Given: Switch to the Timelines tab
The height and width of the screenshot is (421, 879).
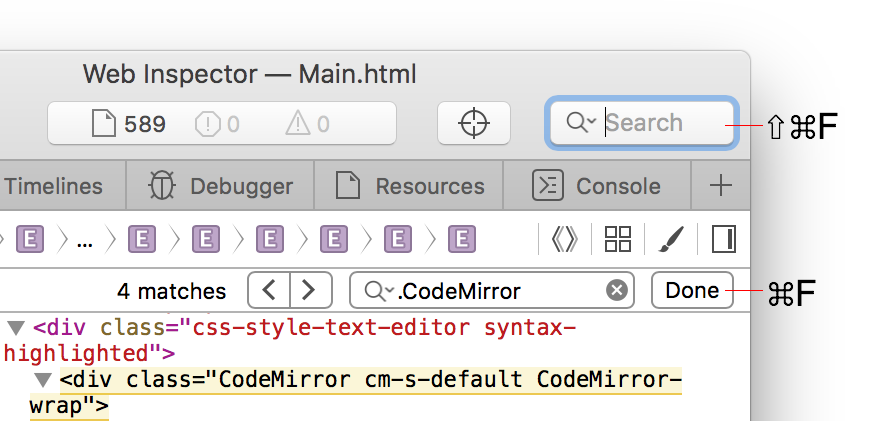Looking at the screenshot, I should pos(54,186).
